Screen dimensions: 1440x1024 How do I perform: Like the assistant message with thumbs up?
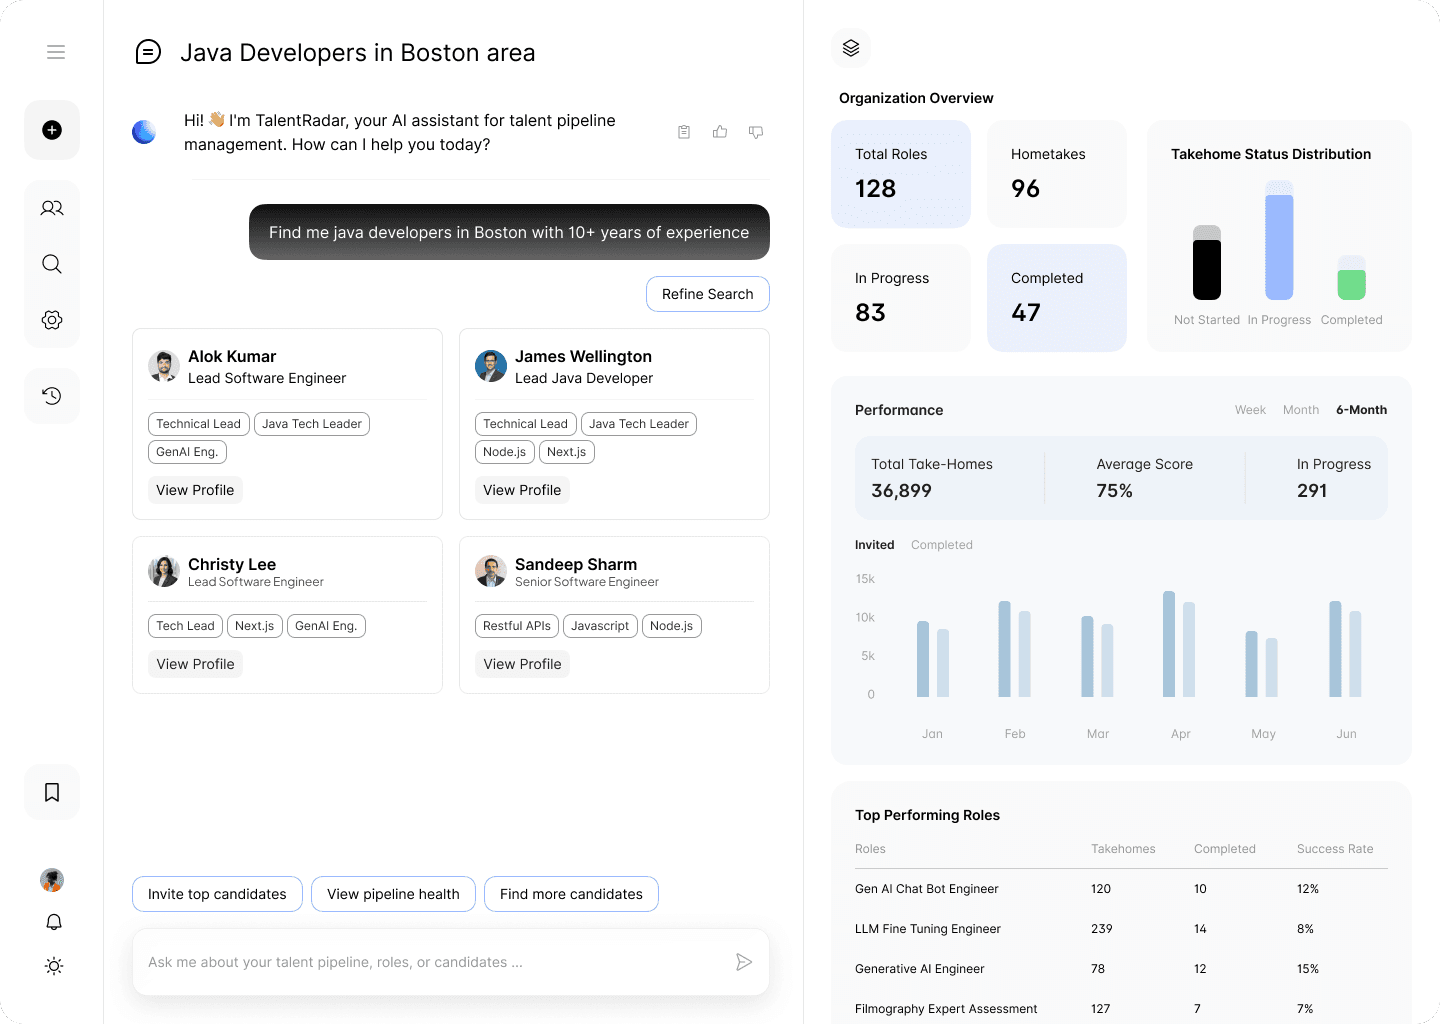[x=720, y=132]
